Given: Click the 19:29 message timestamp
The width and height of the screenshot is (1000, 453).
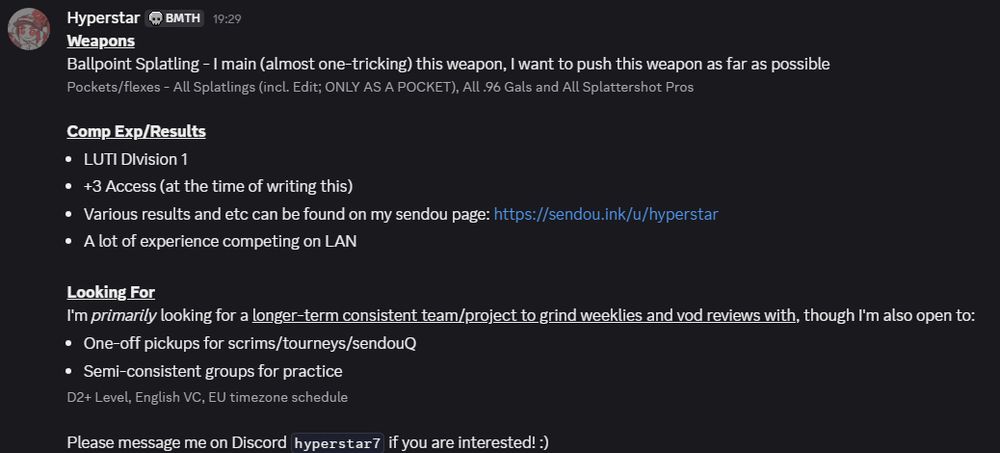Looking at the screenshot, I should [227, 19].
